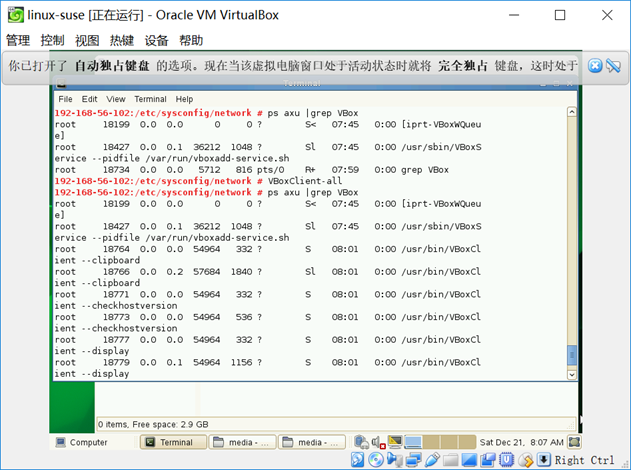
Task: Click the terminal scrollbar thumb
Action: pos(571,355)
